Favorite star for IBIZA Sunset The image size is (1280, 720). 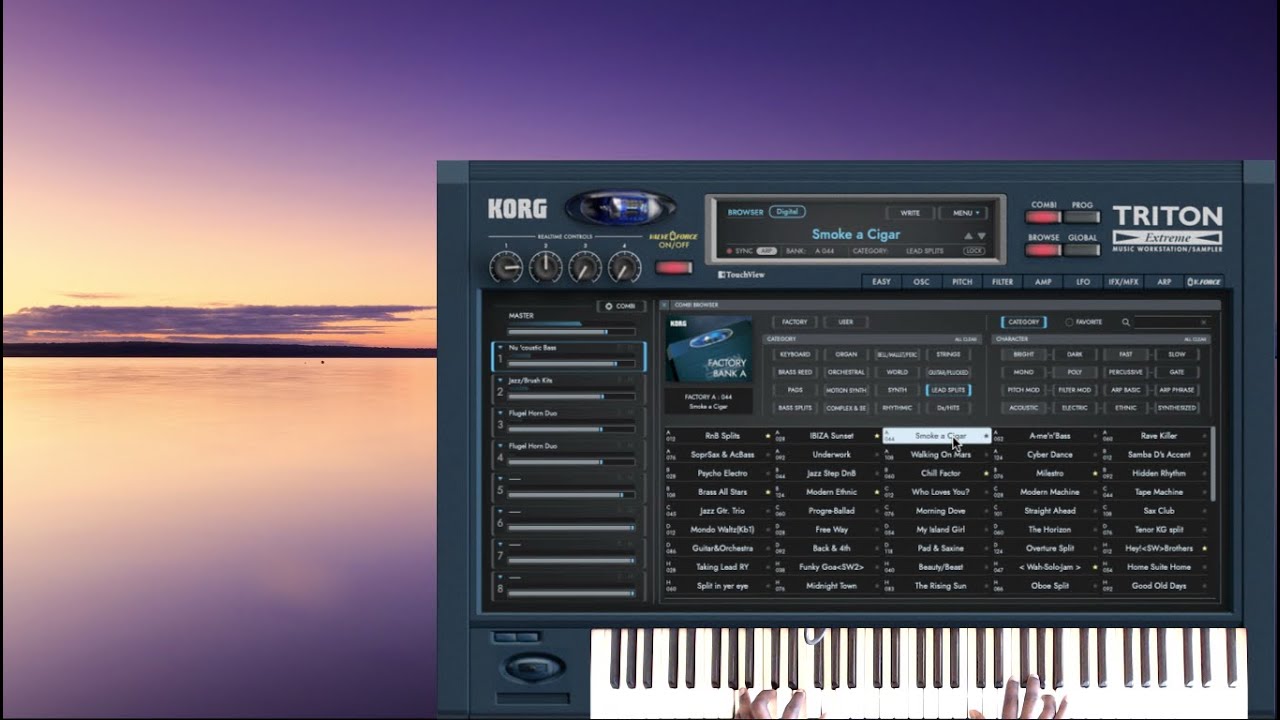(877, 436)
